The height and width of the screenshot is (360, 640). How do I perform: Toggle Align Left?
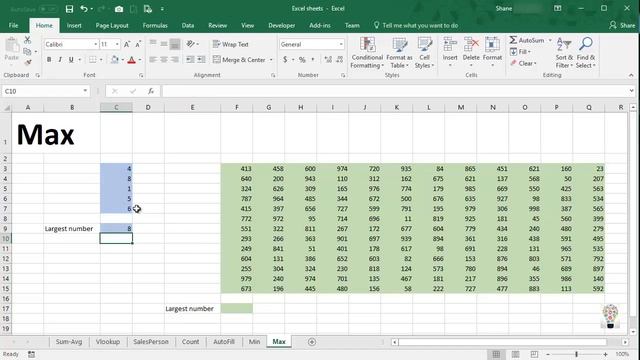[x=153, y=60]
